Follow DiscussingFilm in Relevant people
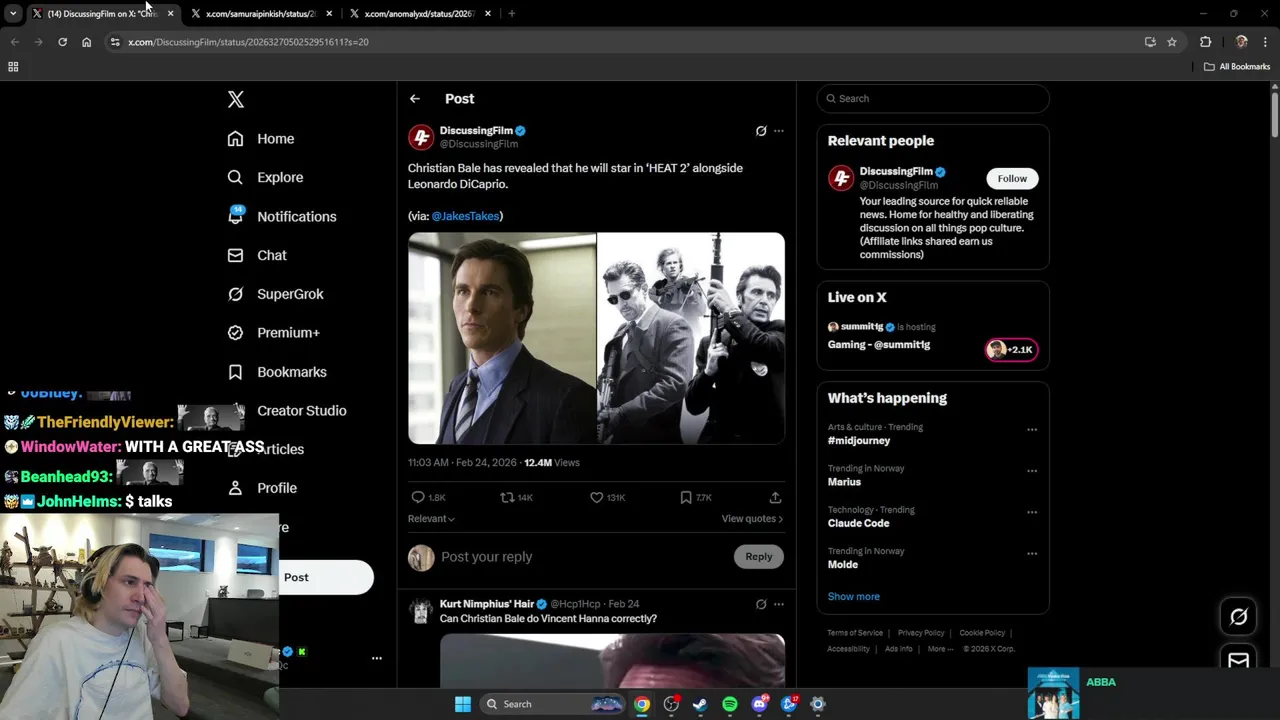The width and height of the screenshot is (1280, 720). click(x=1012, y=179)
